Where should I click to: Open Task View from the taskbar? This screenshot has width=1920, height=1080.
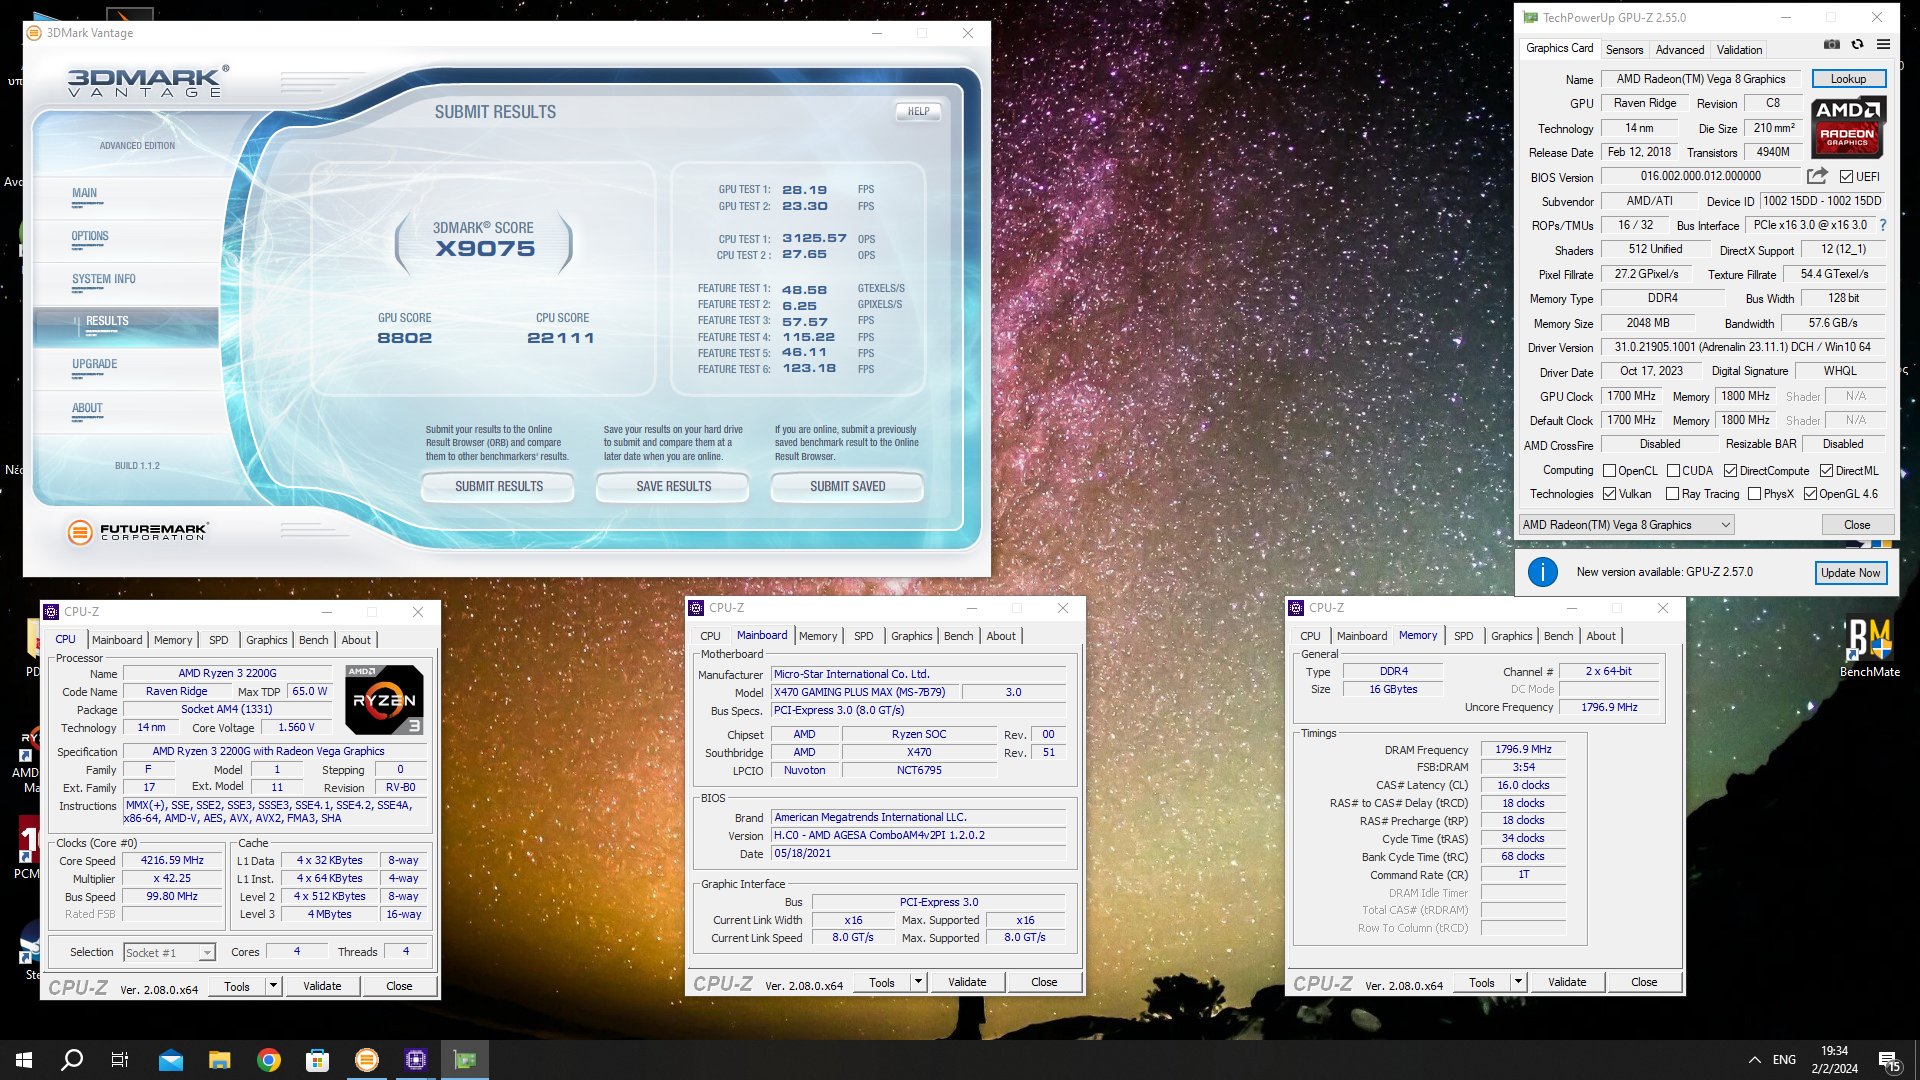[120, 1060]
